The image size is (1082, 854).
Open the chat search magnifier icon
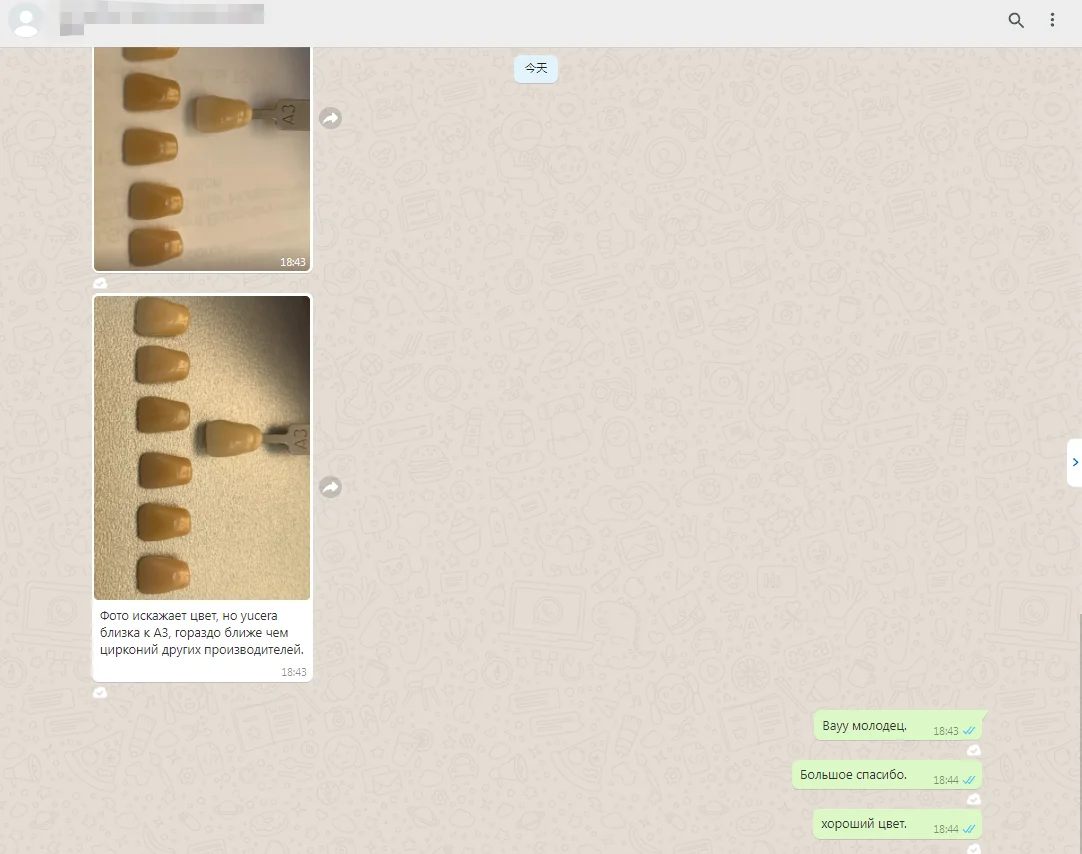click(1016, 20)
